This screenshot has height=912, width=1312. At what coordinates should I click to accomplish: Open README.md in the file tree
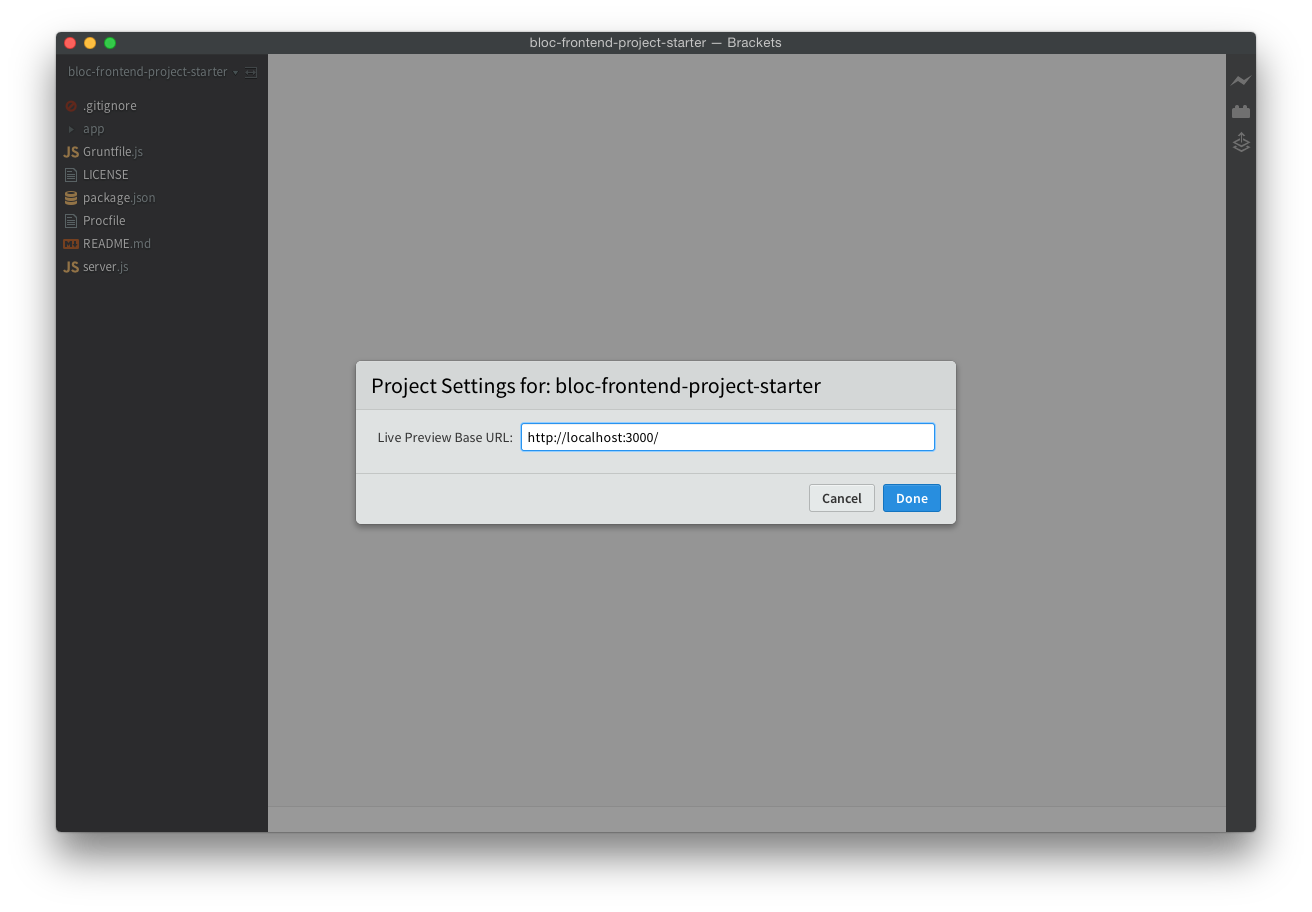(x=117, y=244)
